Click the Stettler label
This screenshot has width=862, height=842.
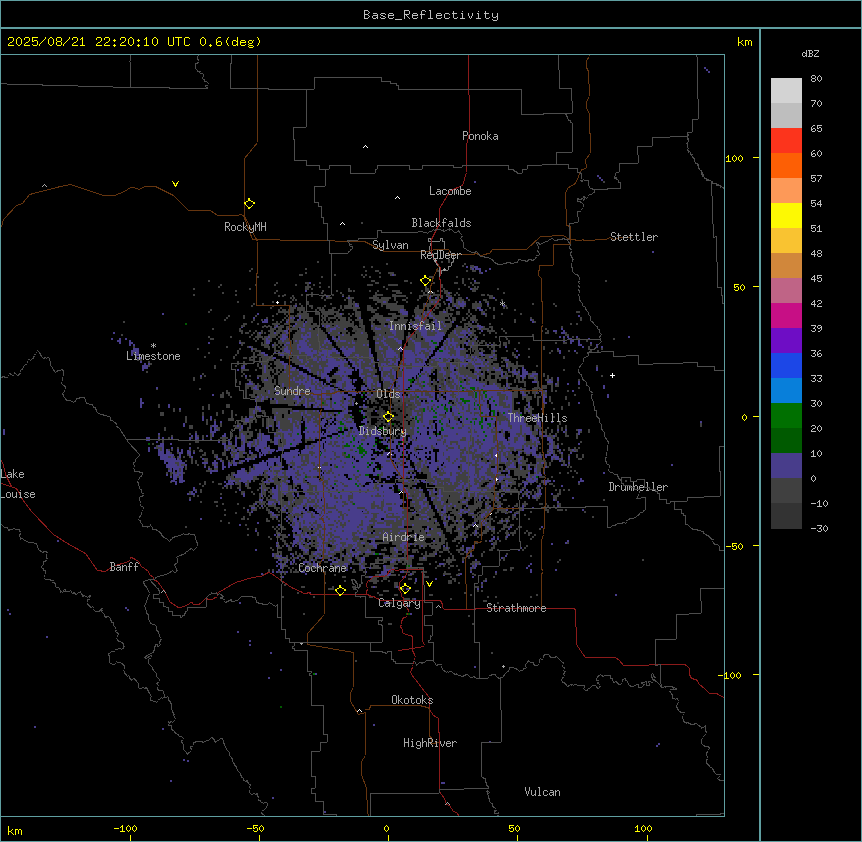pos(634,237)
